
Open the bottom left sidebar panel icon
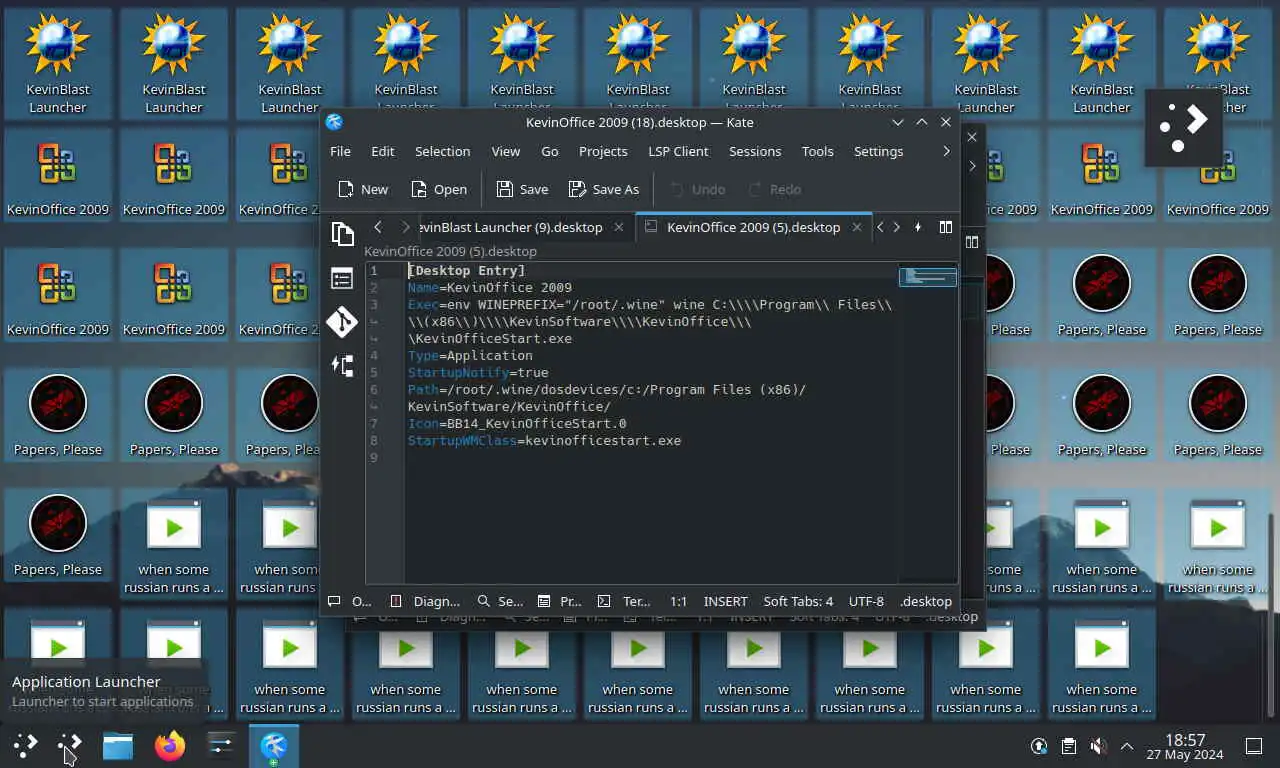click(342, 366)
